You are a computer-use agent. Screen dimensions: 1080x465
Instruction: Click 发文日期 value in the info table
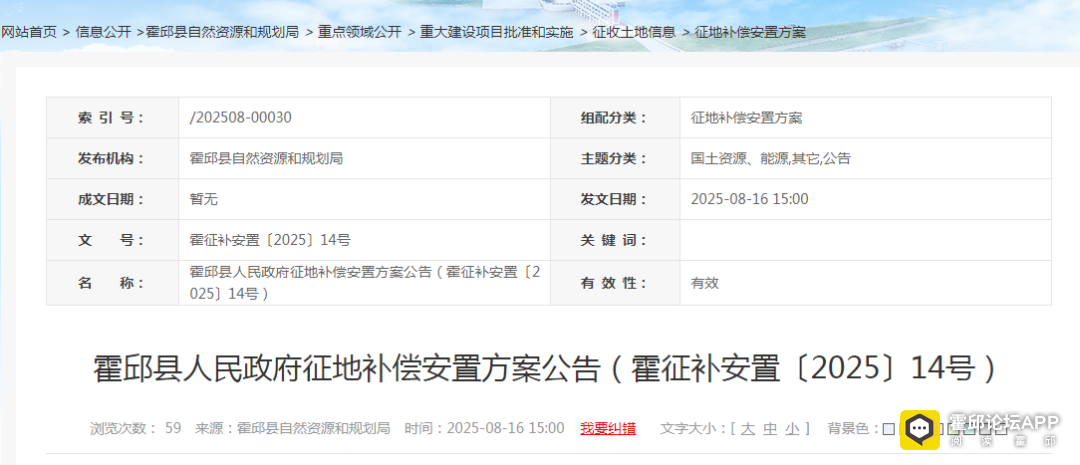click(749, 199)
